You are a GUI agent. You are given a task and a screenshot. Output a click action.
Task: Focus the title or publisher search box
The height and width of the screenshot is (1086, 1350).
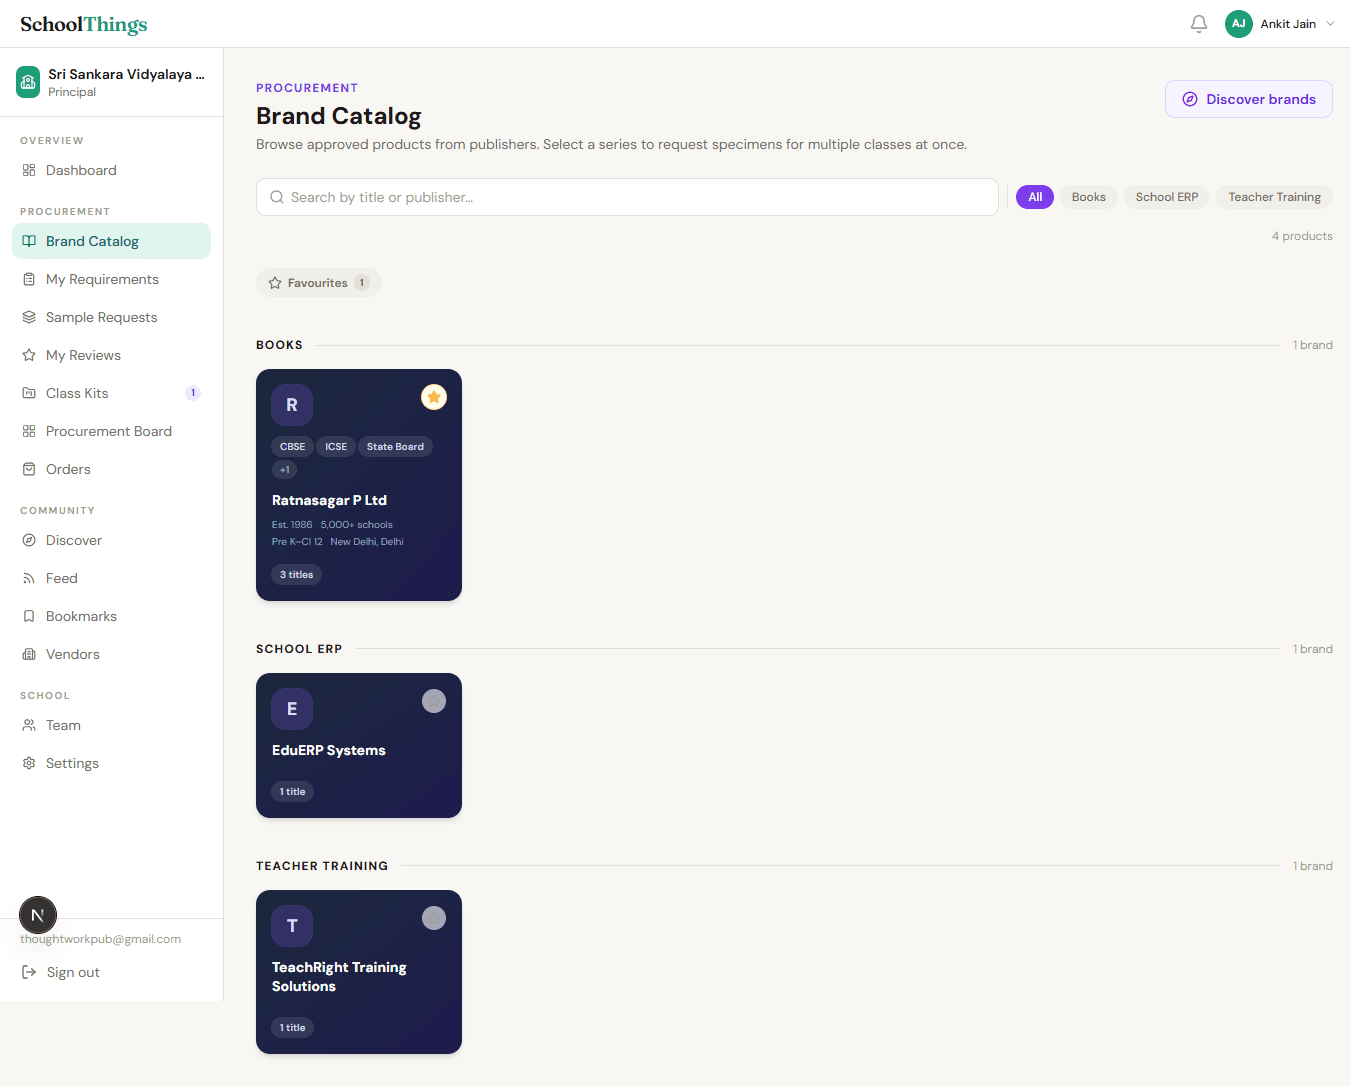pyautogui.click(x=627, y=197)
